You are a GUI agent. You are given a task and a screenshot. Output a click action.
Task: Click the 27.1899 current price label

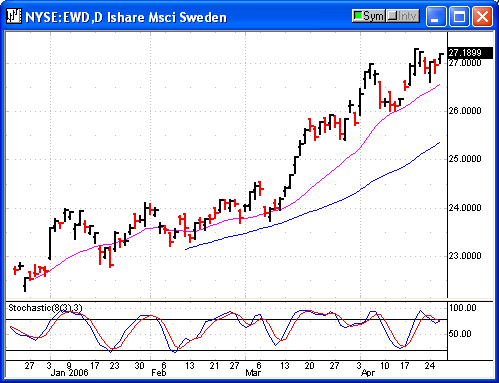[x=470, y=53]
